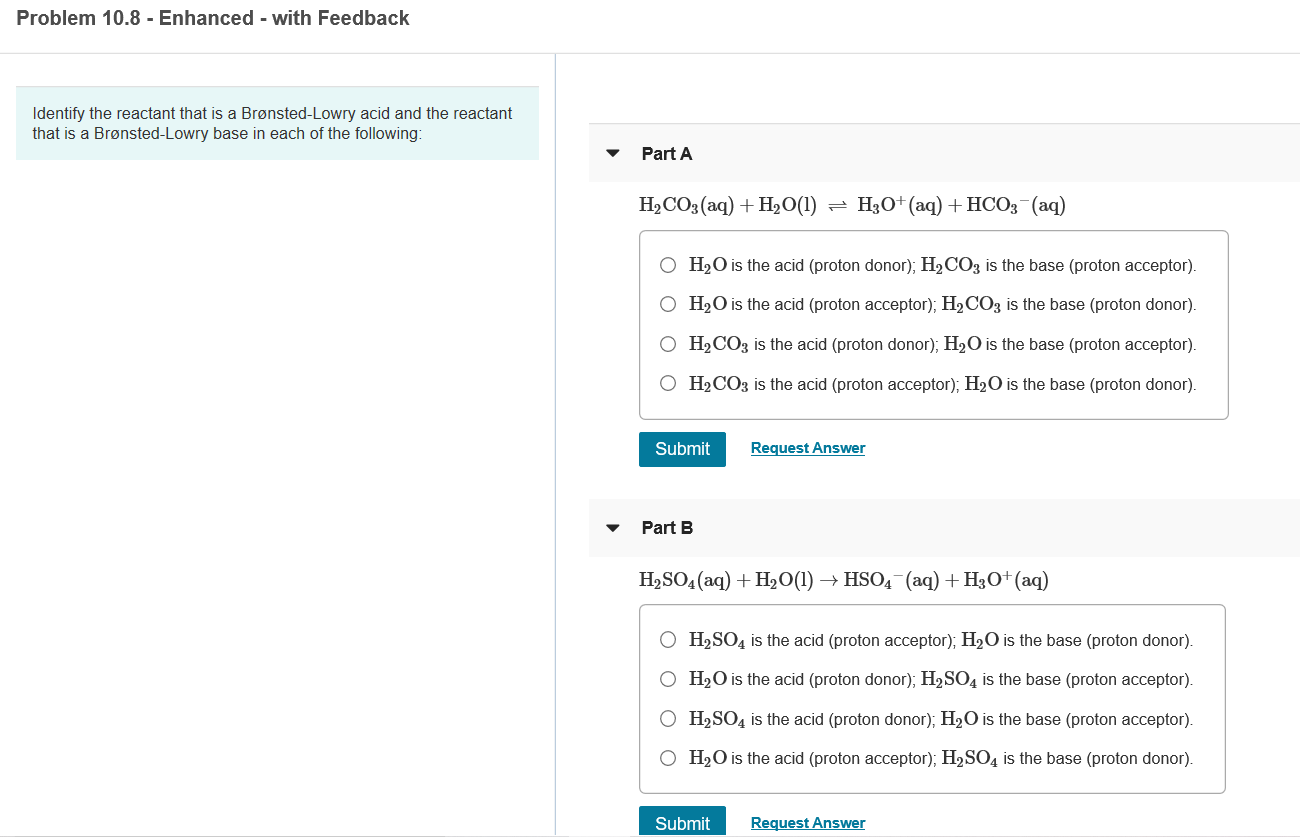Select Part A option: H2O acid donor, H2CO3 base acceptor
Screen dimensions: 1300x837
pyautogui.click(x=668, y=266)
